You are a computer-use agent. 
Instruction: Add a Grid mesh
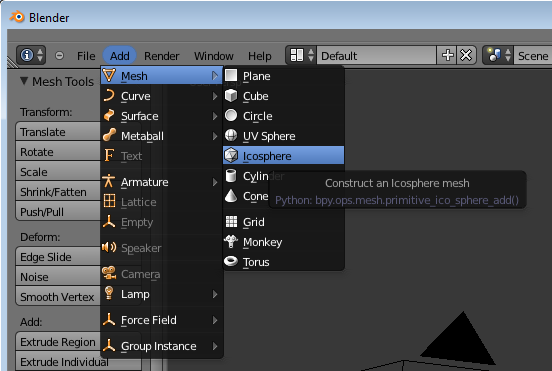pyautogui.click(x=283, y=222)
